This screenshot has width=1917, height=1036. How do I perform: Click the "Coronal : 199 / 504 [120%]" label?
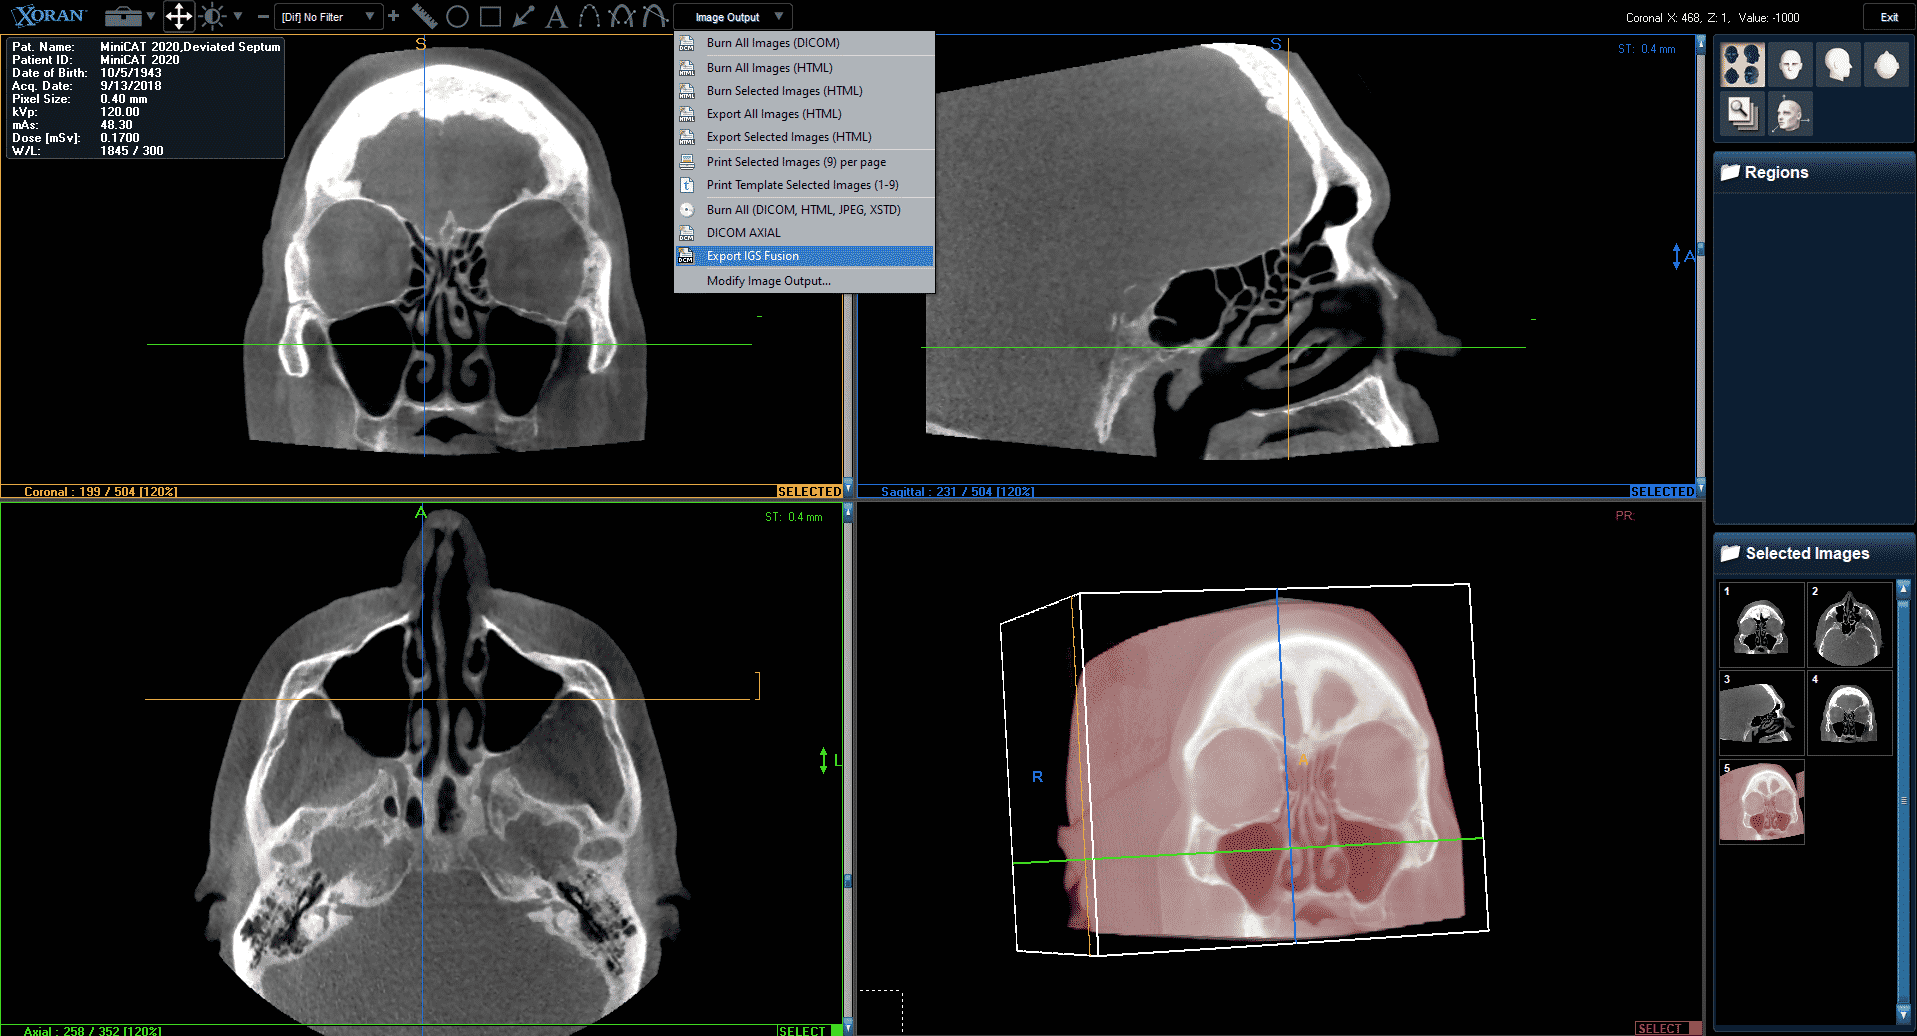tap(100, 491)
